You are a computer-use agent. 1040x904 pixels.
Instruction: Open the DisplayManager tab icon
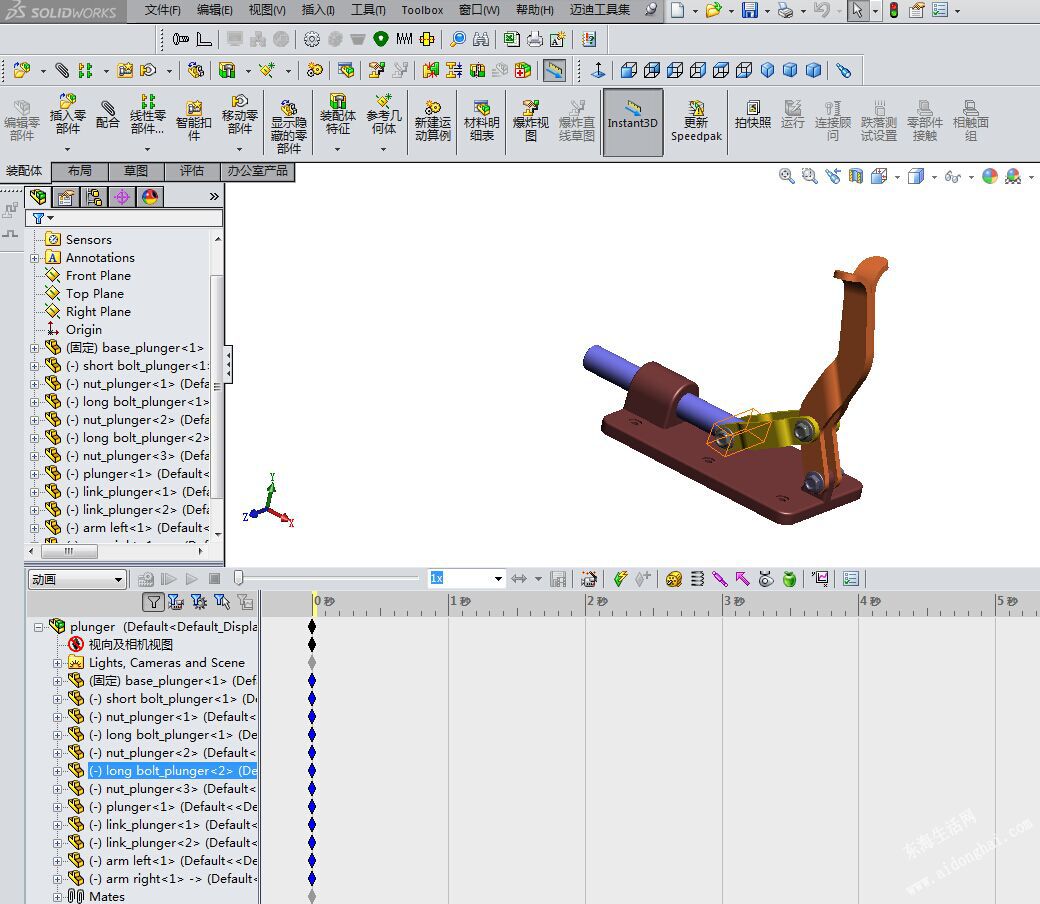(x=150, y=197)
